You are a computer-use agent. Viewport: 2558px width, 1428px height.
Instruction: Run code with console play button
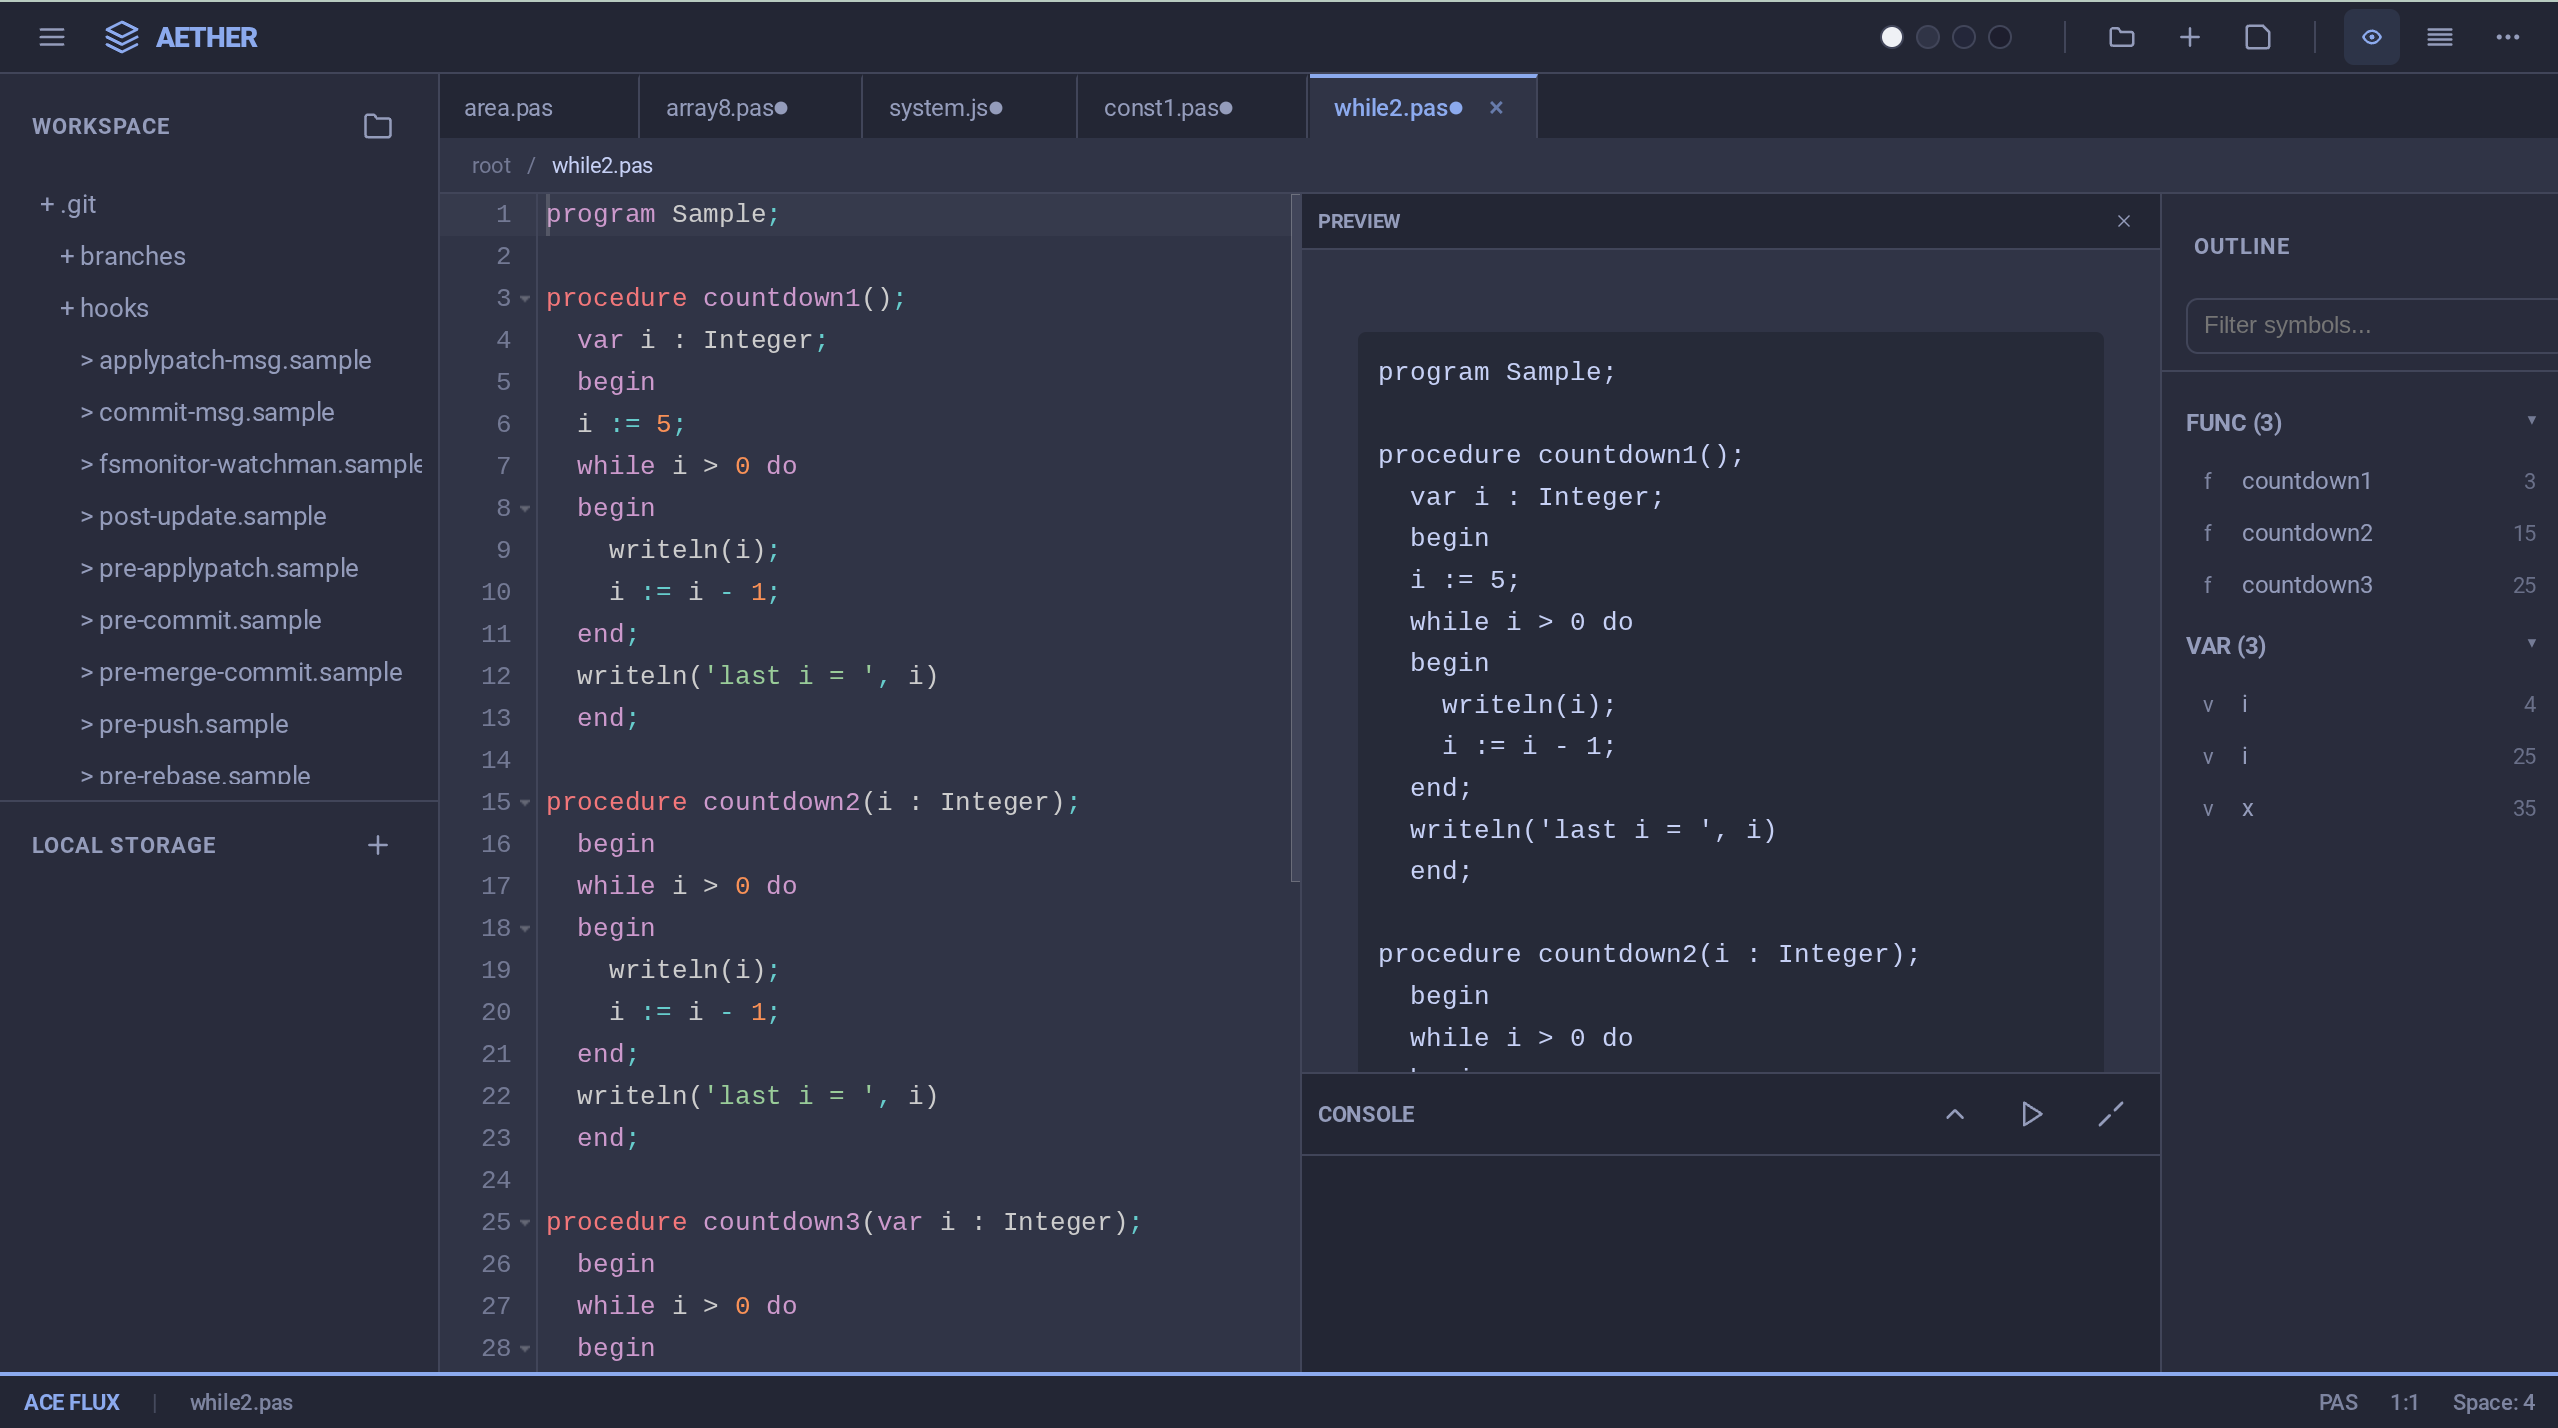[x=2031, y=1114]
